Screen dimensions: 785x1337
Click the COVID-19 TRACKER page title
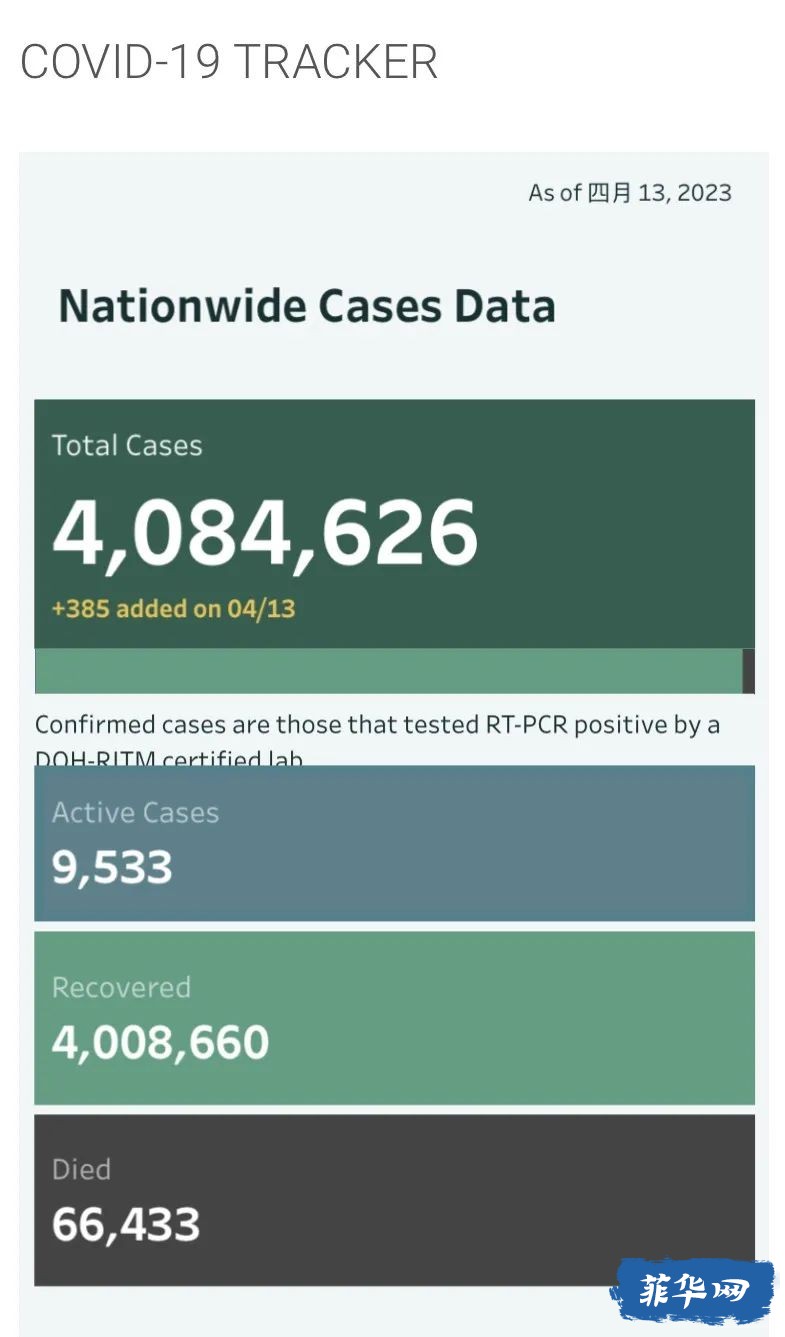(x=229, y=62)
